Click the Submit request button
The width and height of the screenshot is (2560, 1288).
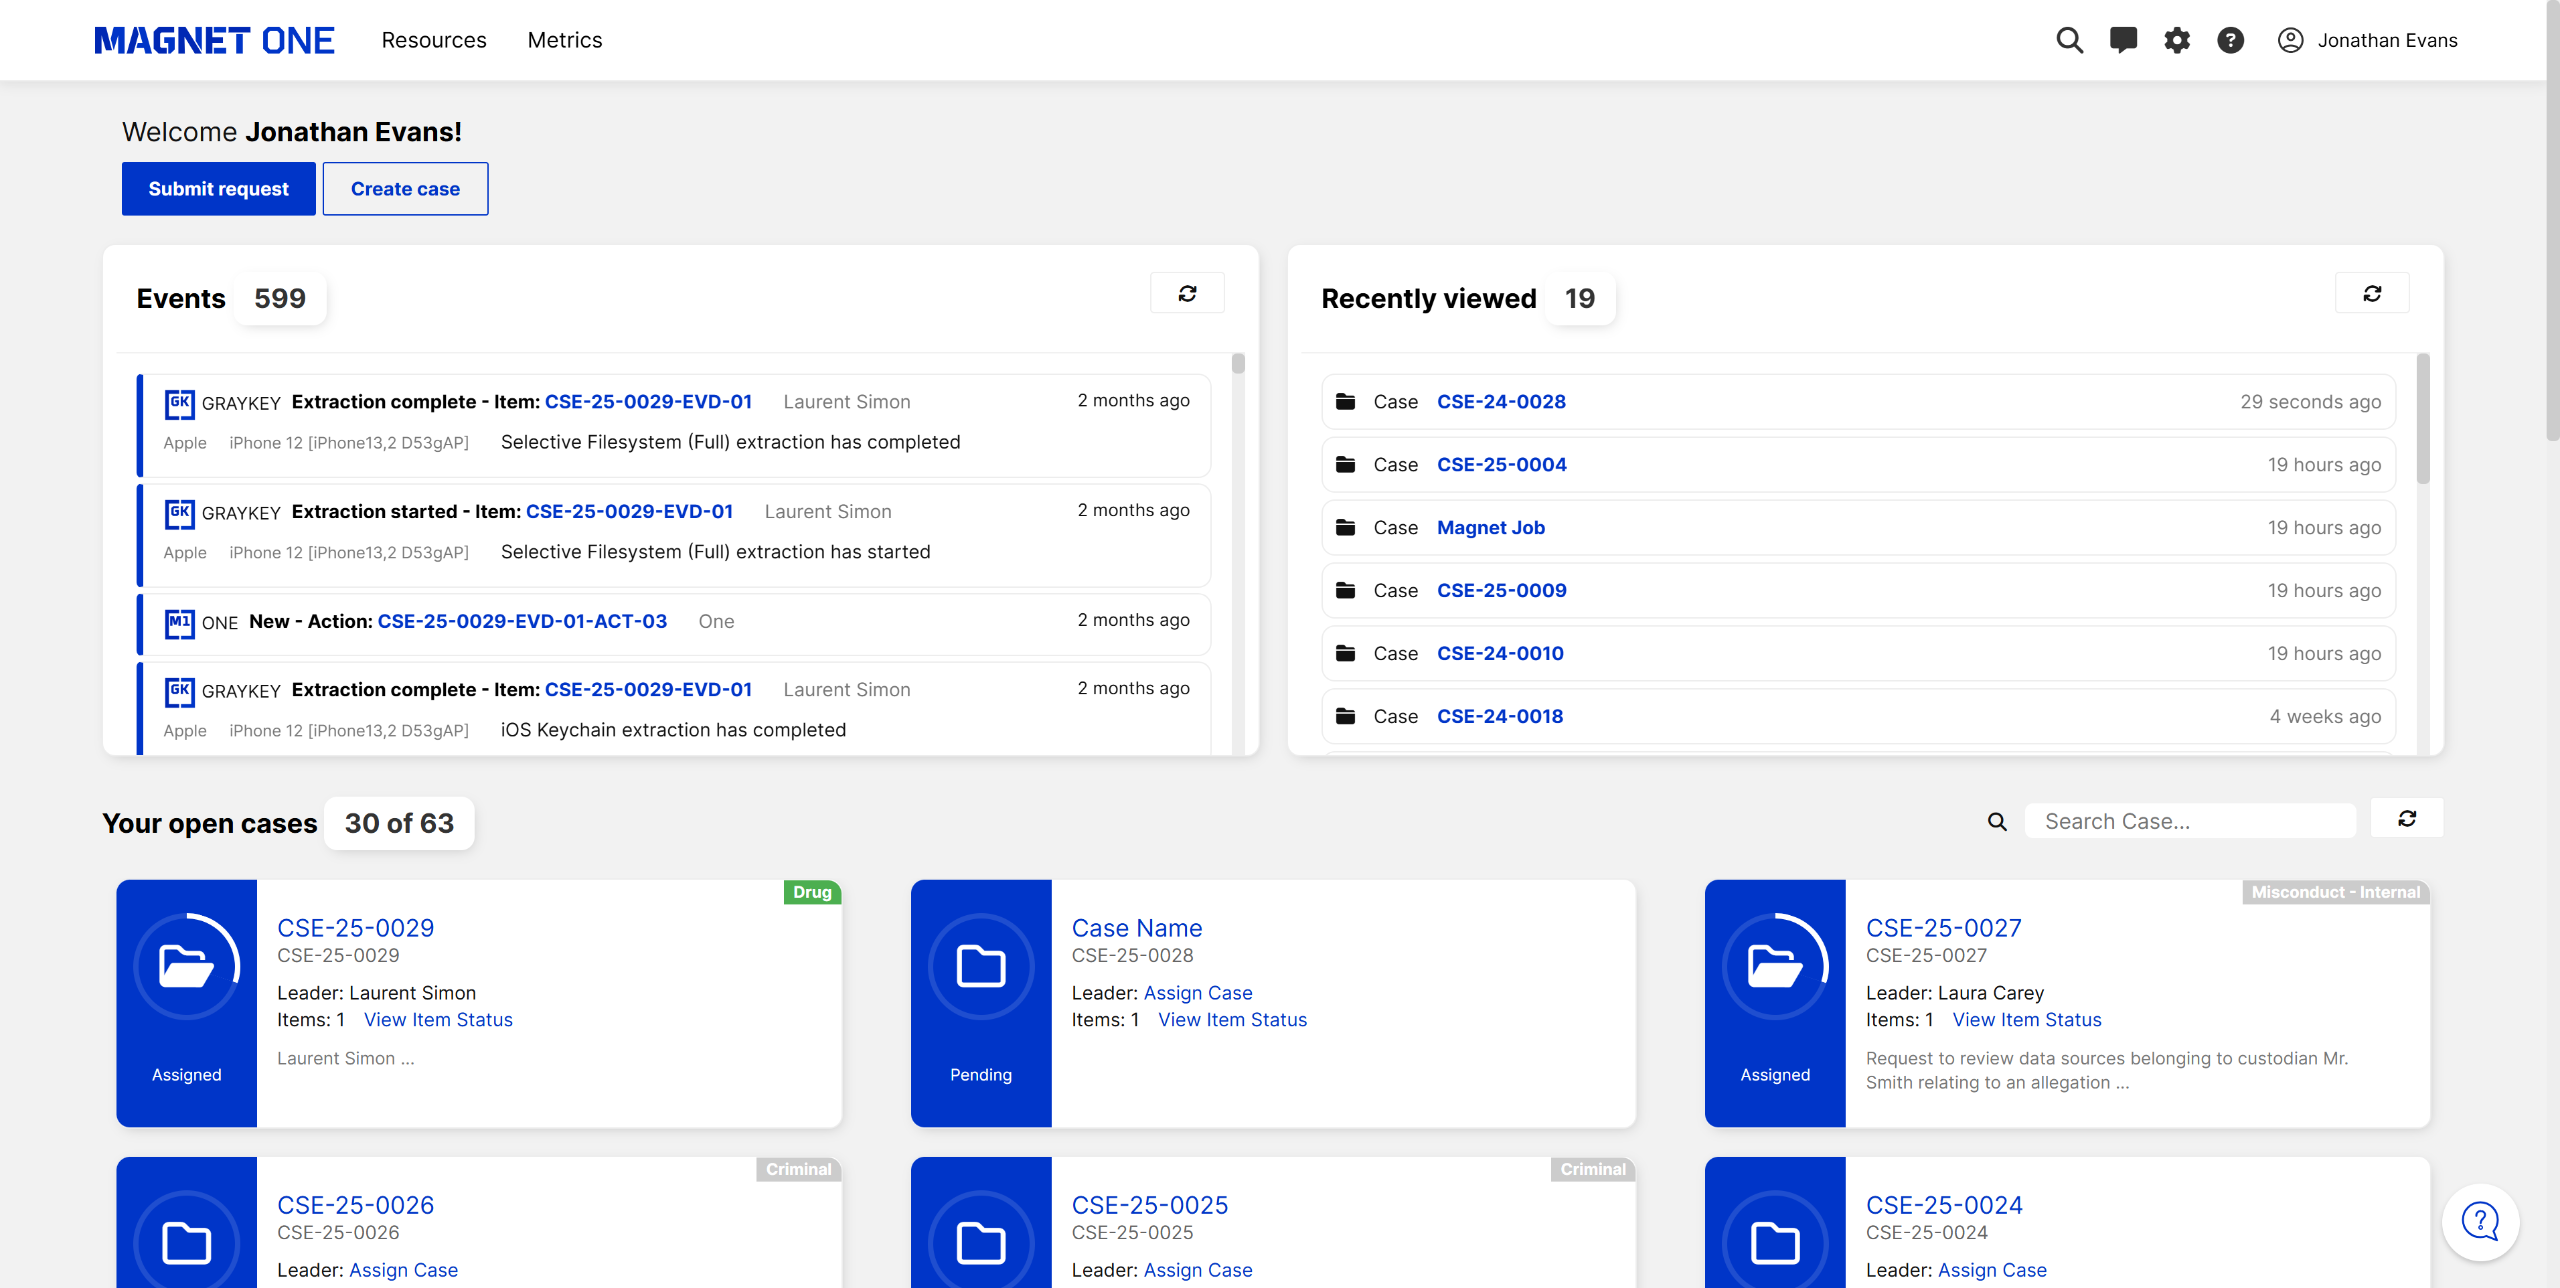click(218, 189)
